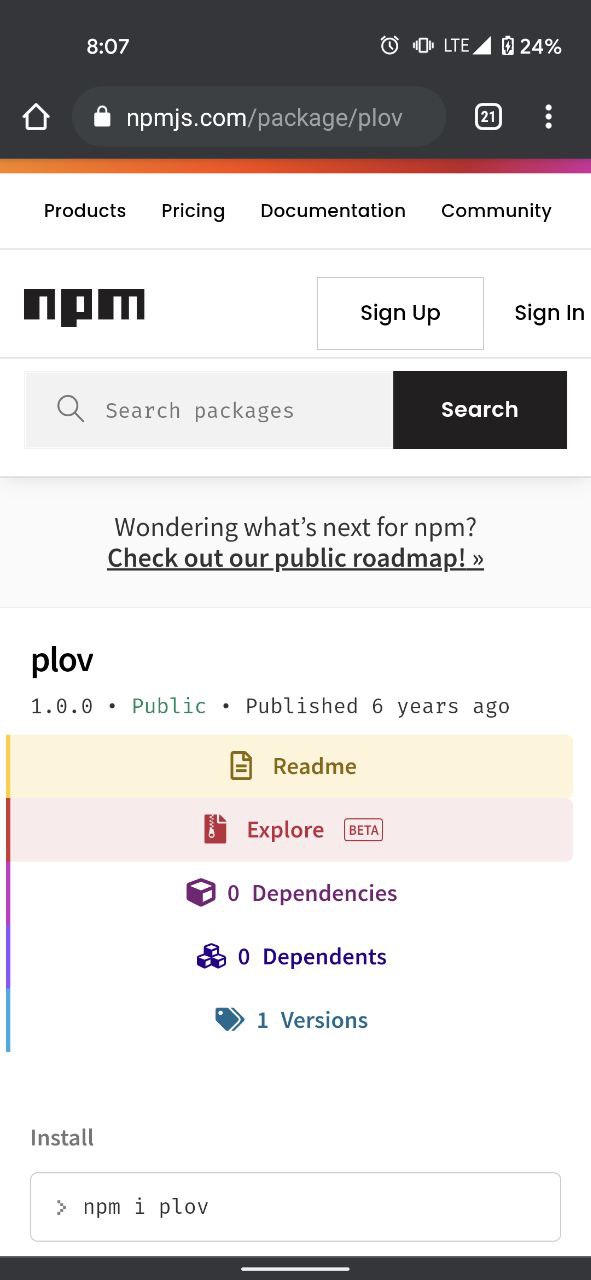Image resolution: width=591 pixels, height=1280 pixels.
Task: Open the Products menu item
Action: point(85,211)
